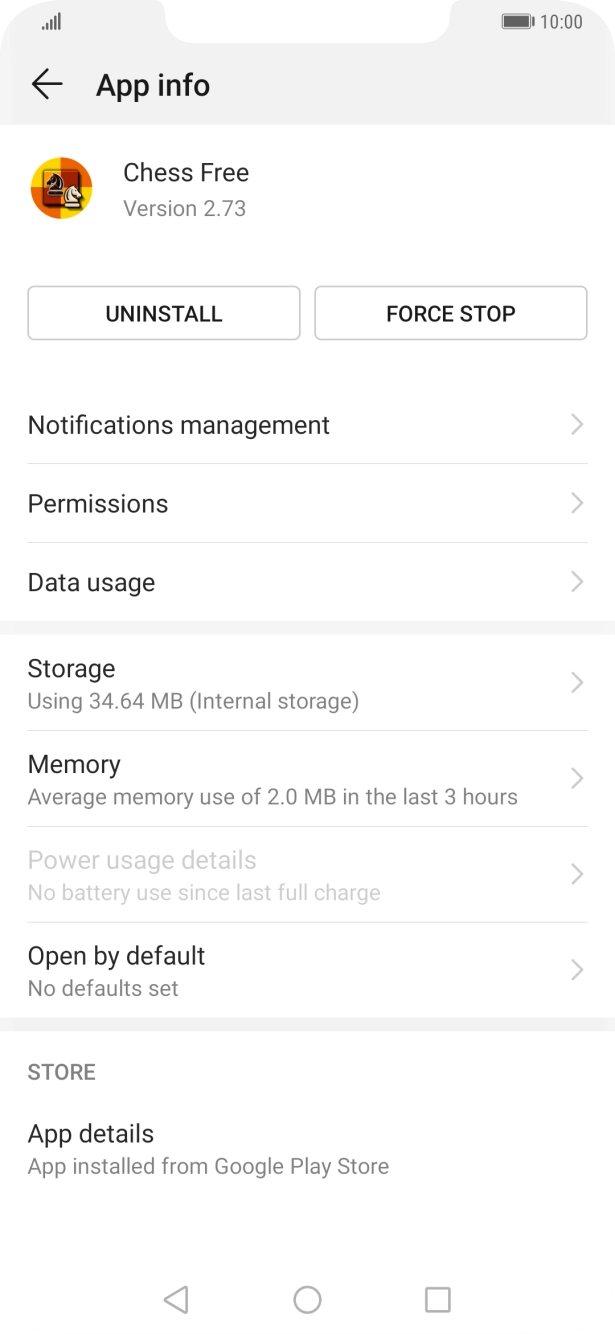Select the Power usage details row
This screenshot has width=615, height=1334.
pos(204,875)
